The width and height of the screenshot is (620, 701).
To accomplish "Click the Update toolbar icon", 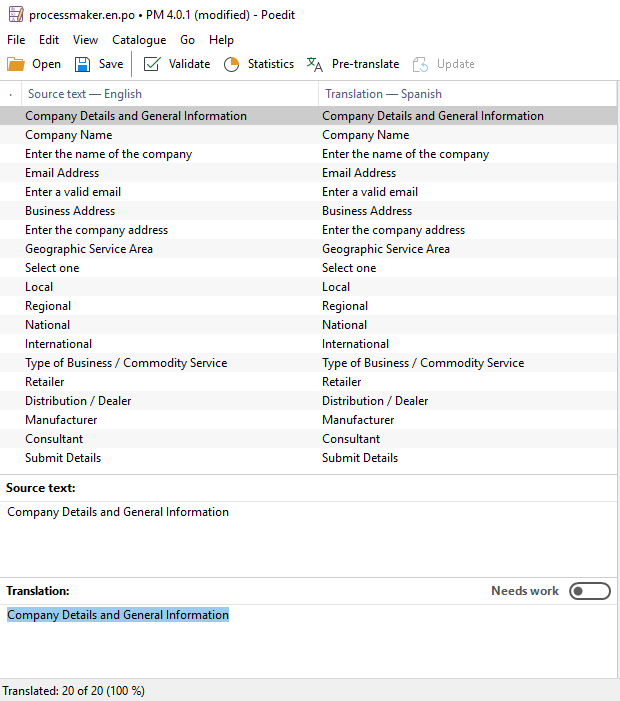I will point(421,64).
